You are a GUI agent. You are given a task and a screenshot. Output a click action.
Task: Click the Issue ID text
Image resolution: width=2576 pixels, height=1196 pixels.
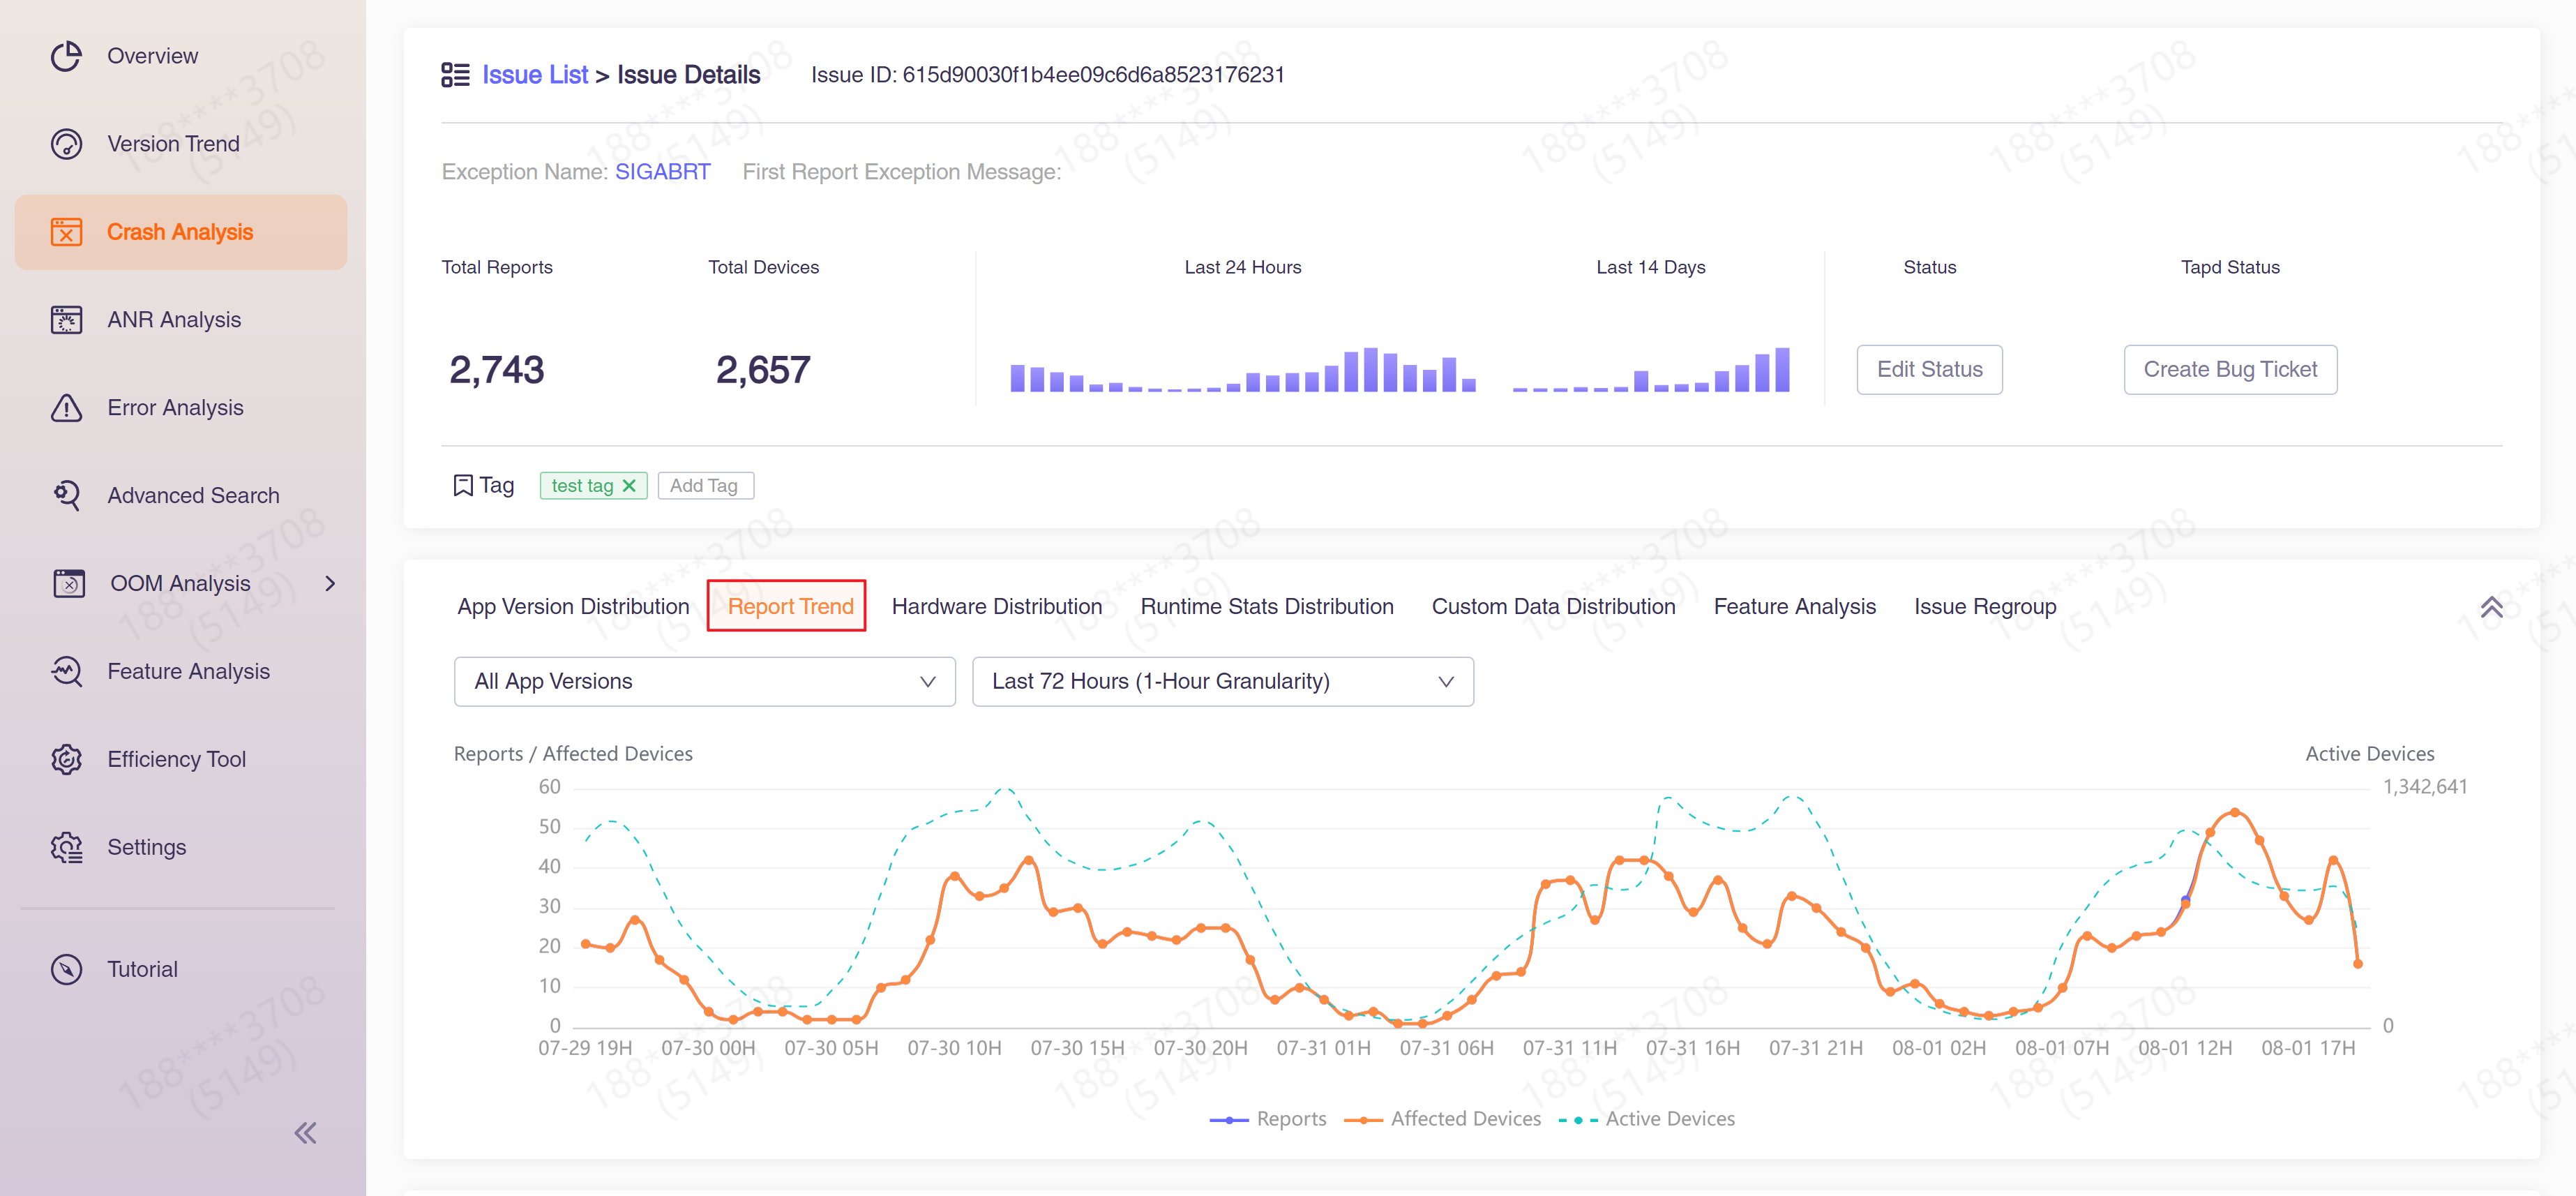click(1047, 75)
